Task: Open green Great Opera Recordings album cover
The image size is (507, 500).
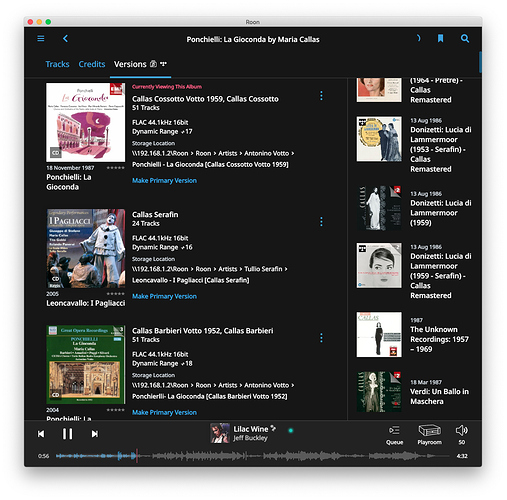Action: (x=86, y=364)
